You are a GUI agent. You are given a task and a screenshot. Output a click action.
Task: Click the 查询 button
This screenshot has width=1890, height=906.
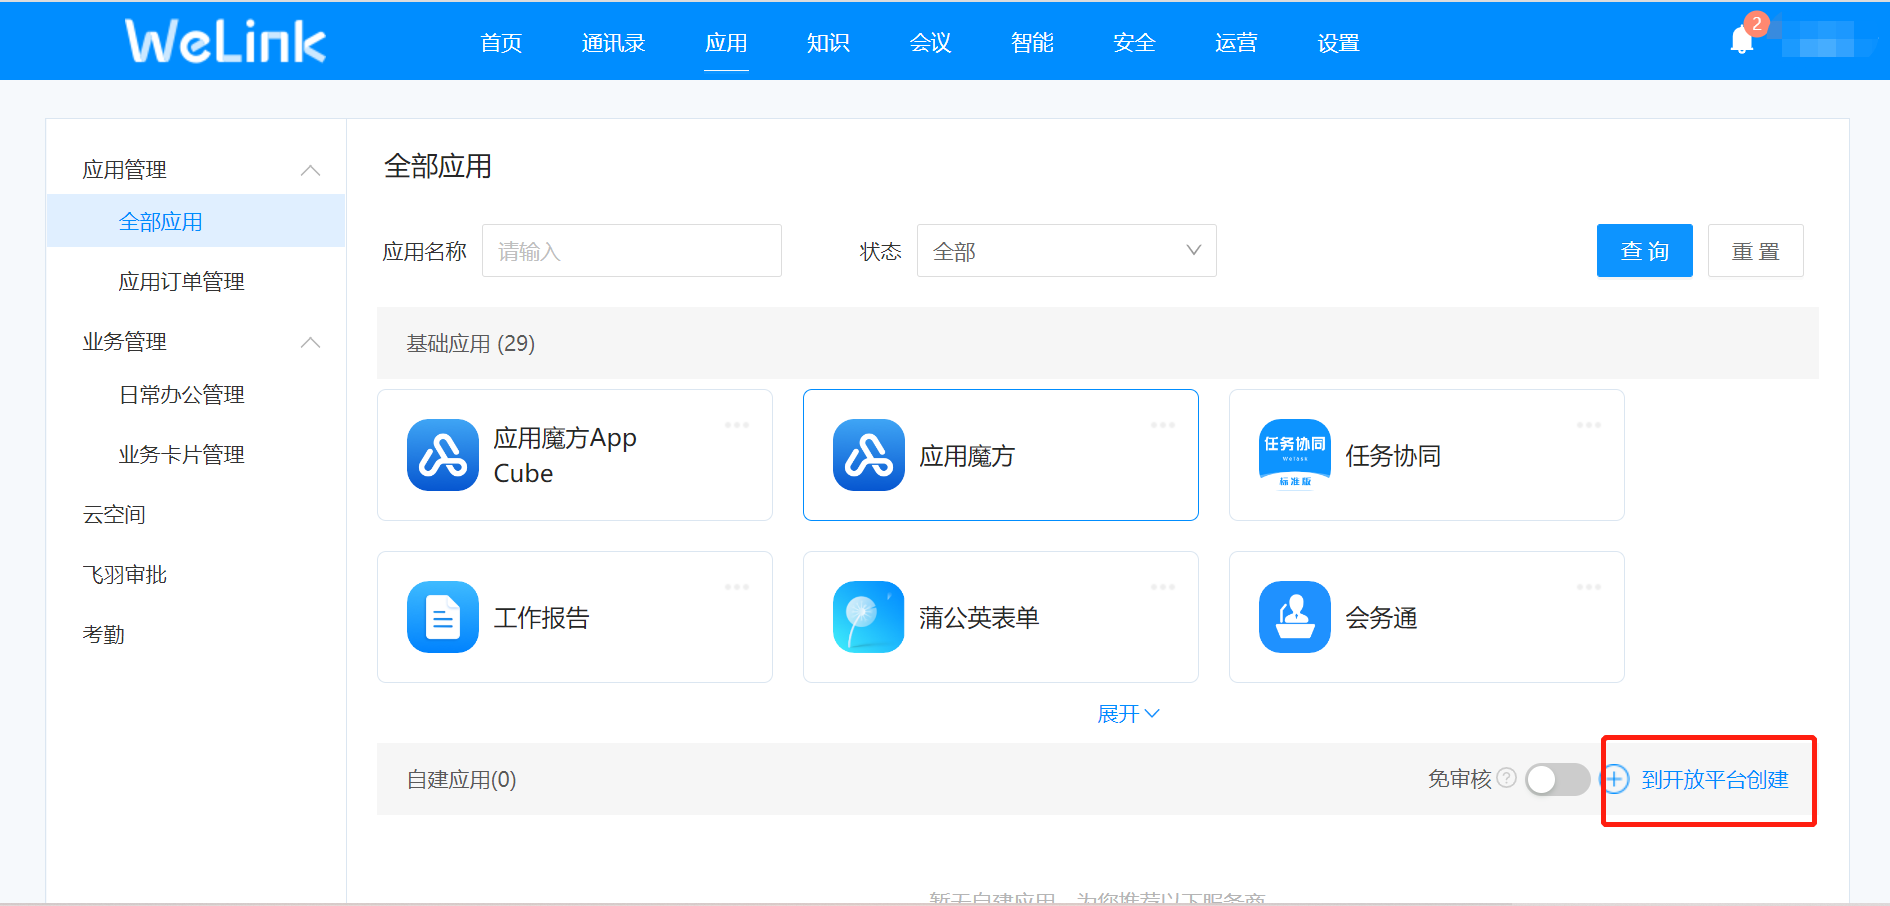[1644, 251]
